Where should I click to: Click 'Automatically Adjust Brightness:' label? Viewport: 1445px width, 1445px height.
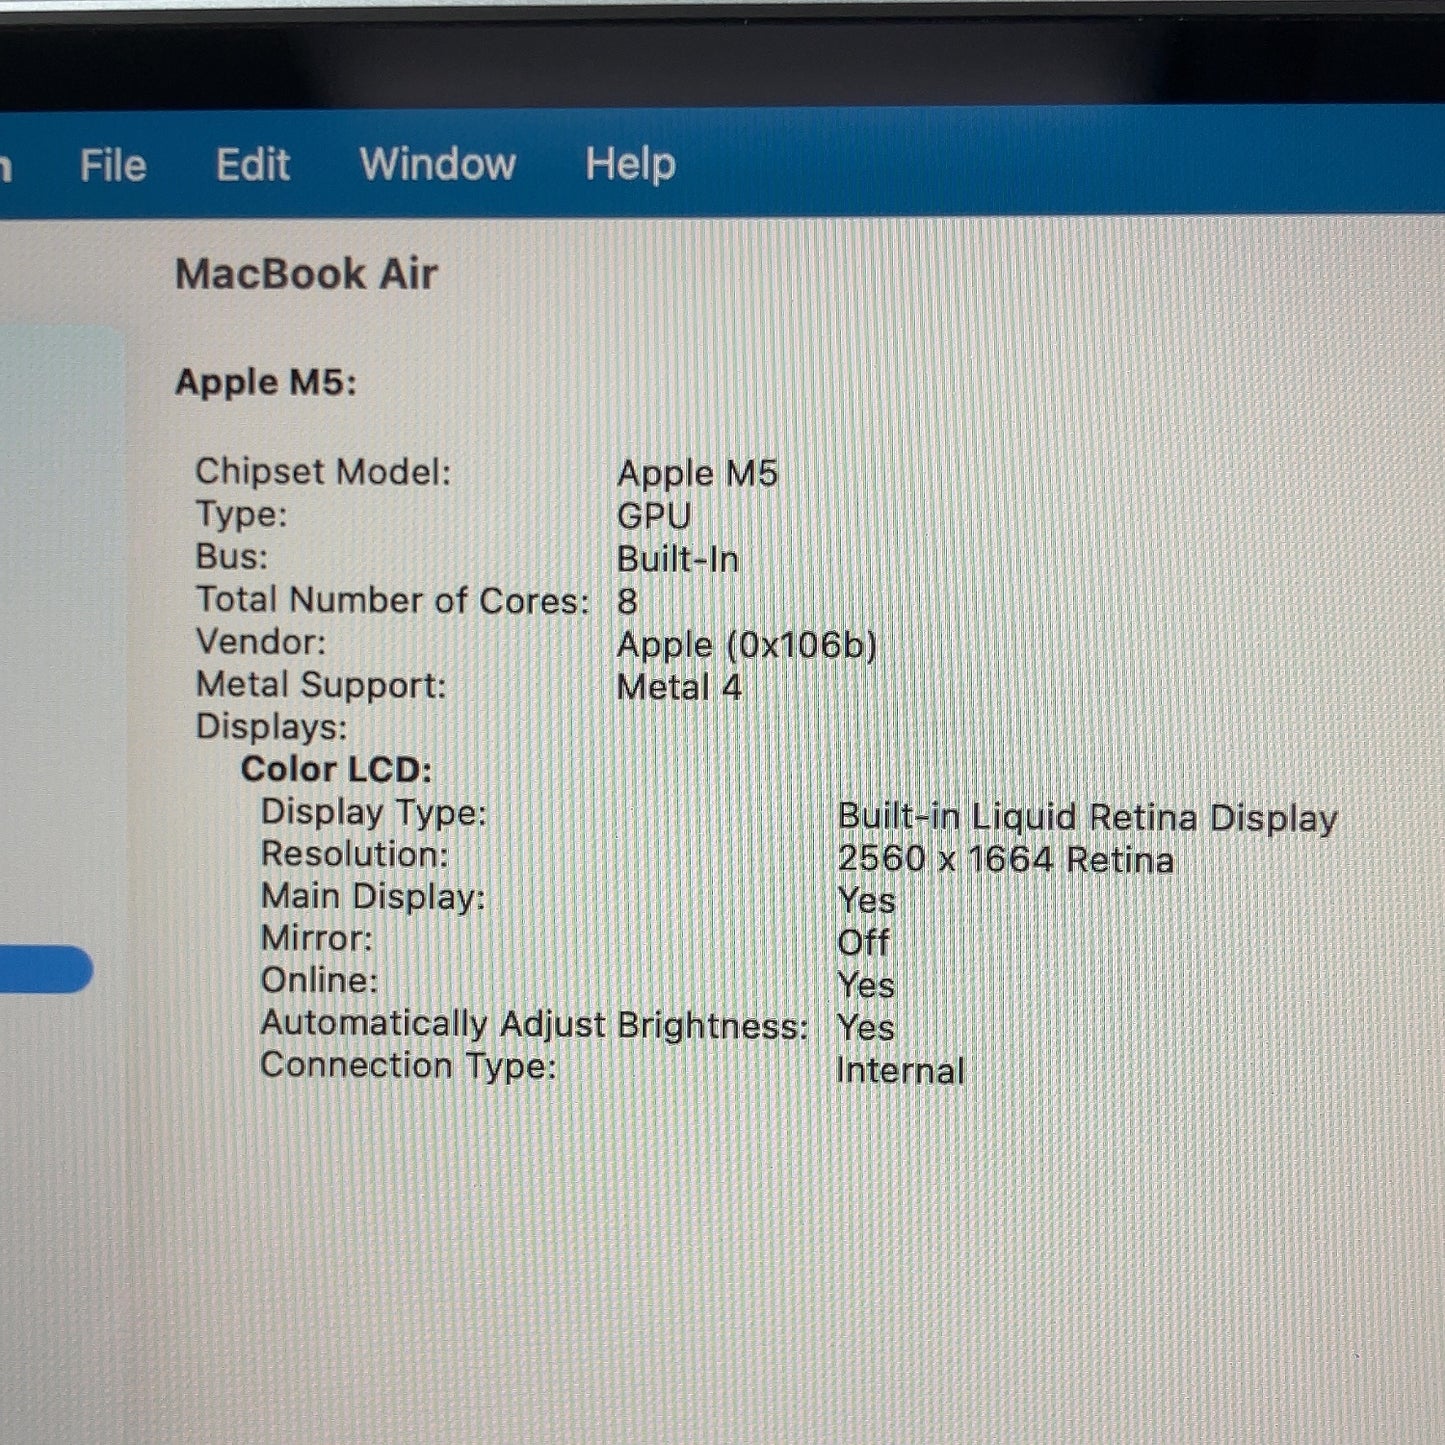click(x=534, y=1025)
